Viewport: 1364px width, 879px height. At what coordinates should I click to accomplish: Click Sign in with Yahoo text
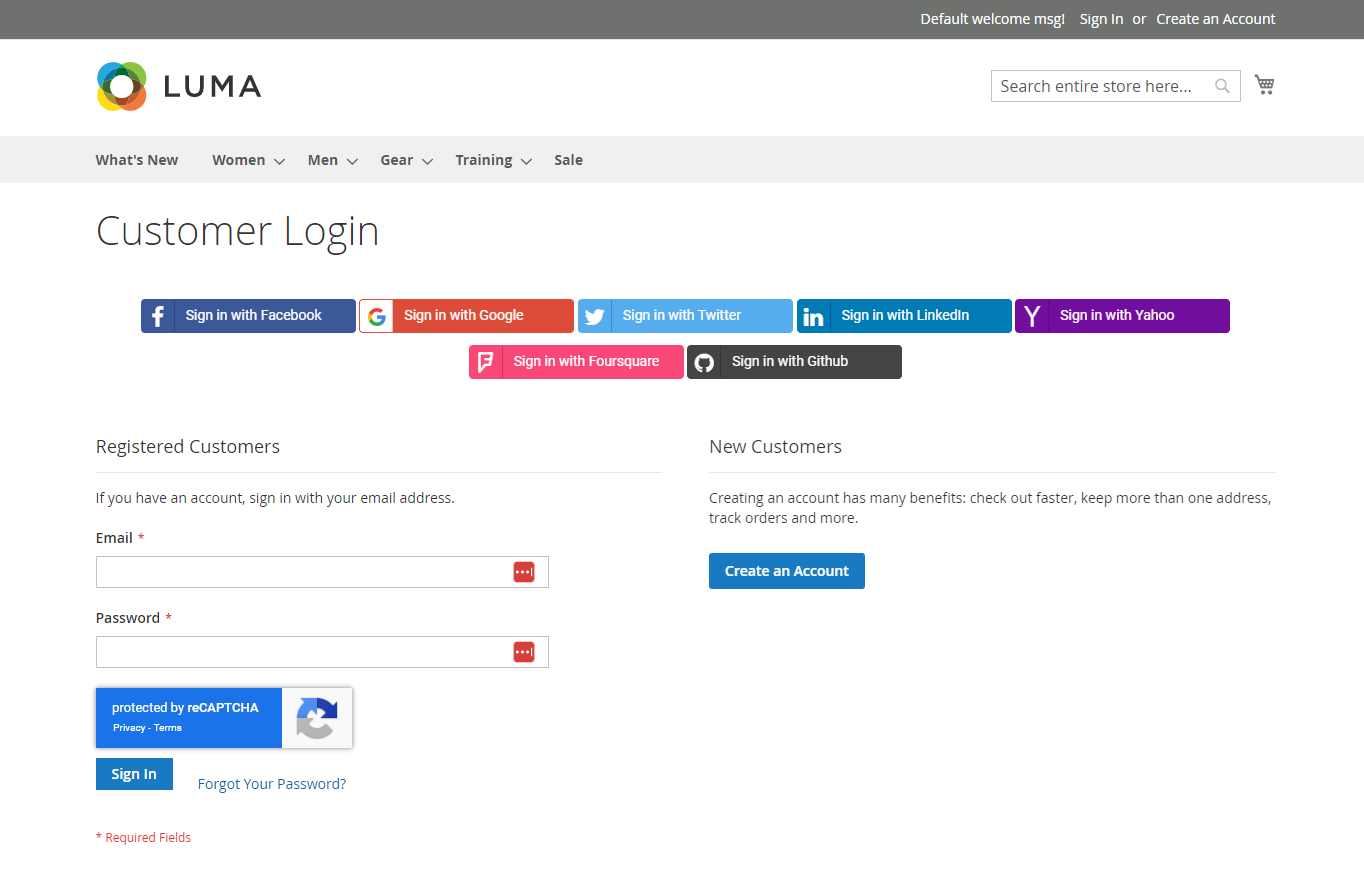pos(1117,315)
